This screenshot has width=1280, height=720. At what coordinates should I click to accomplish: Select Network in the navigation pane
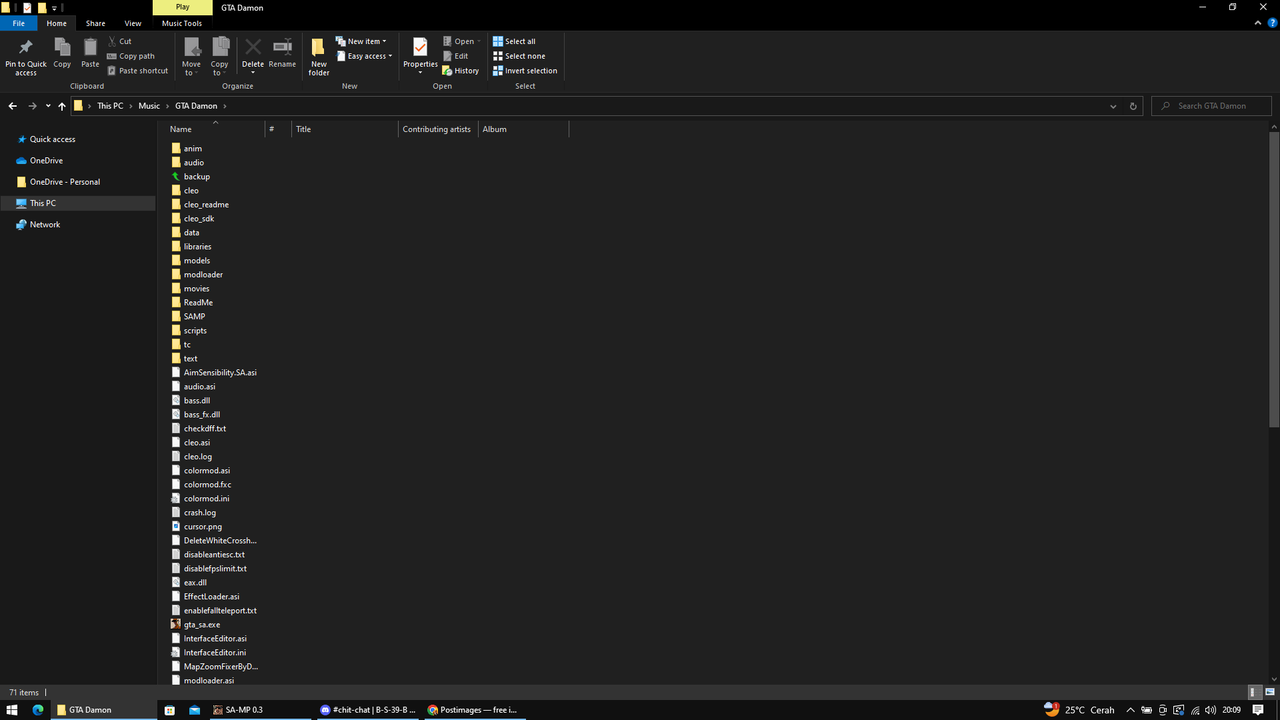coord(45,224)
